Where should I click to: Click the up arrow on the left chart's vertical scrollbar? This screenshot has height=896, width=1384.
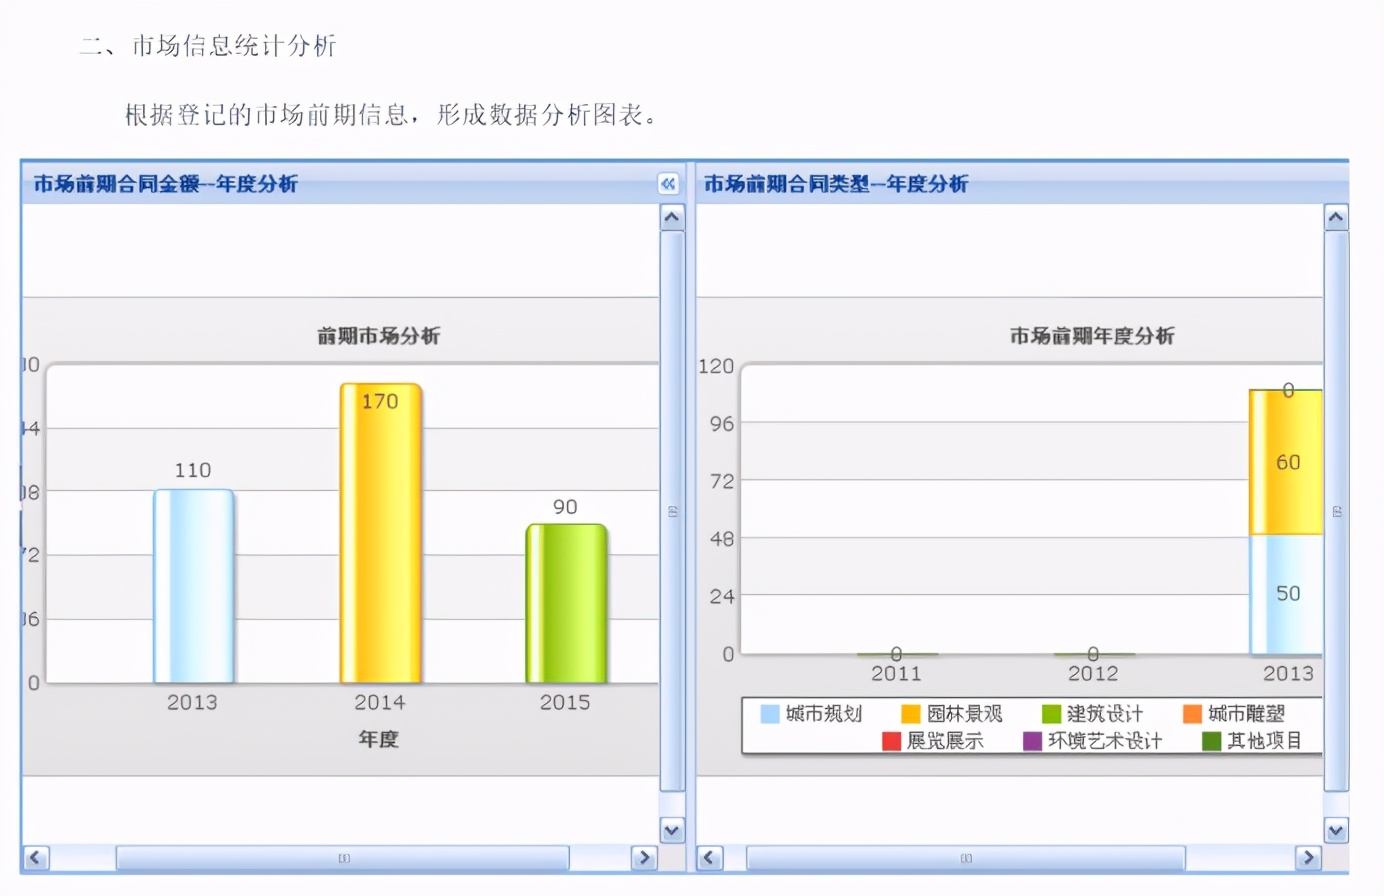[x=671, y=214]
